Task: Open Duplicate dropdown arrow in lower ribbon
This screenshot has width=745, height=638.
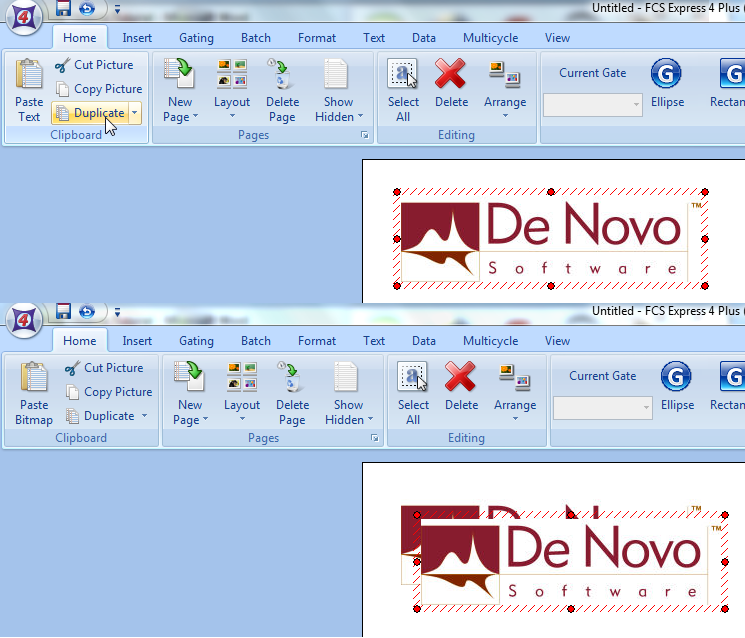Action: (x=144, y=416)
